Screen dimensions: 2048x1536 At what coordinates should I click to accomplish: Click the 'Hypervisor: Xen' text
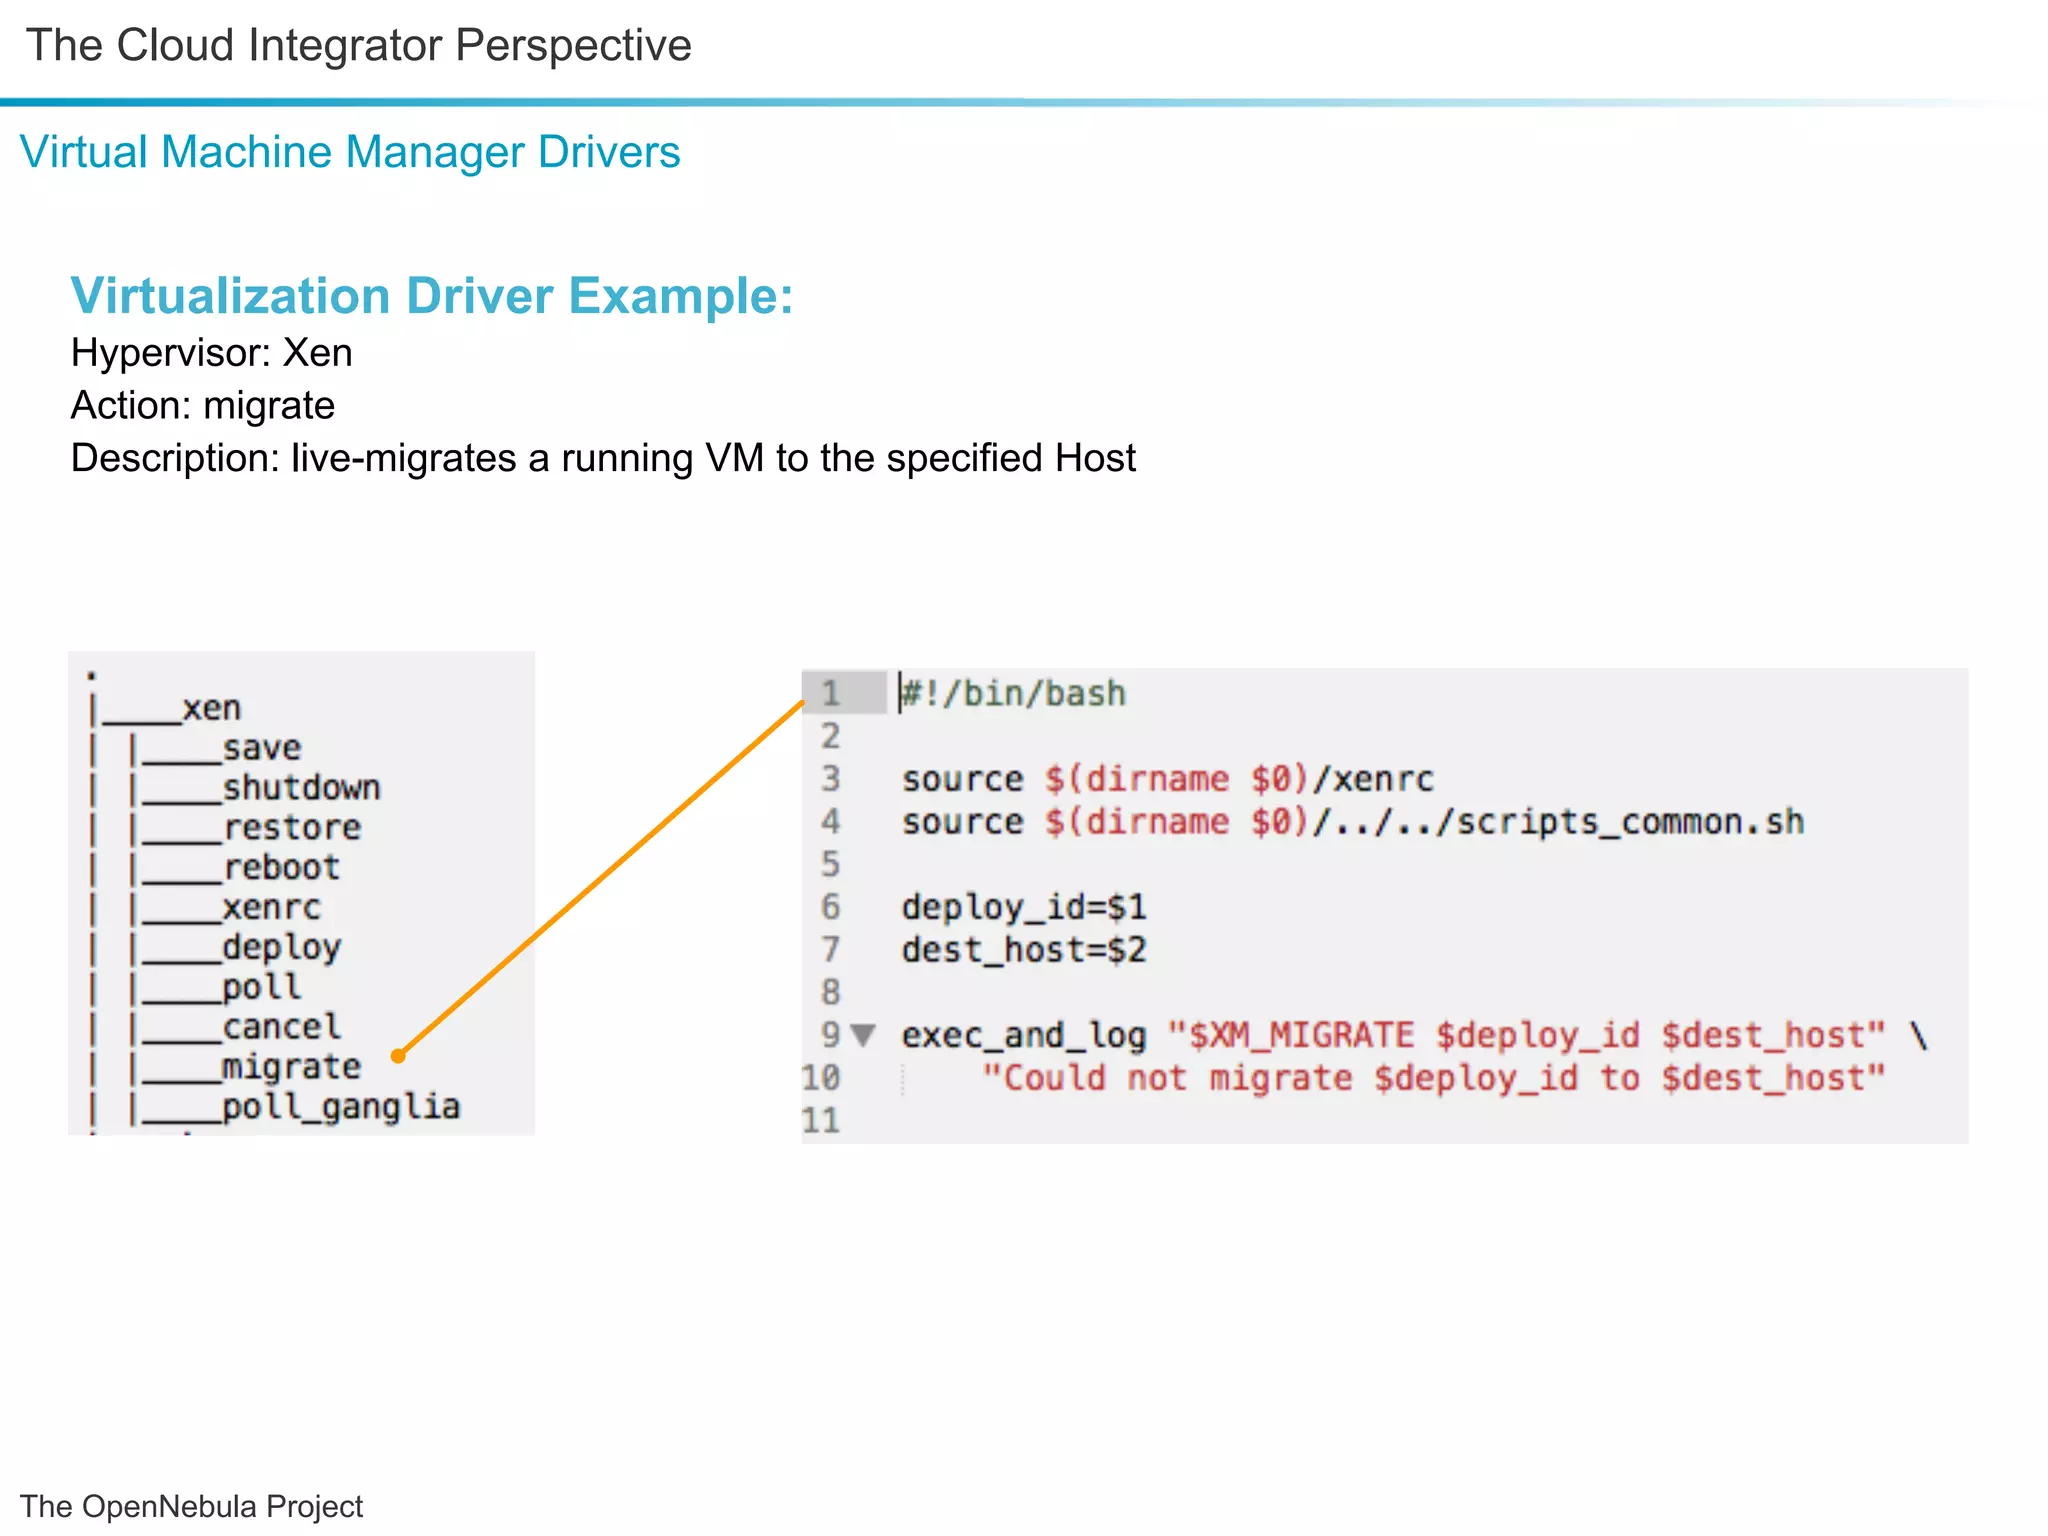[x=212, y=353]
